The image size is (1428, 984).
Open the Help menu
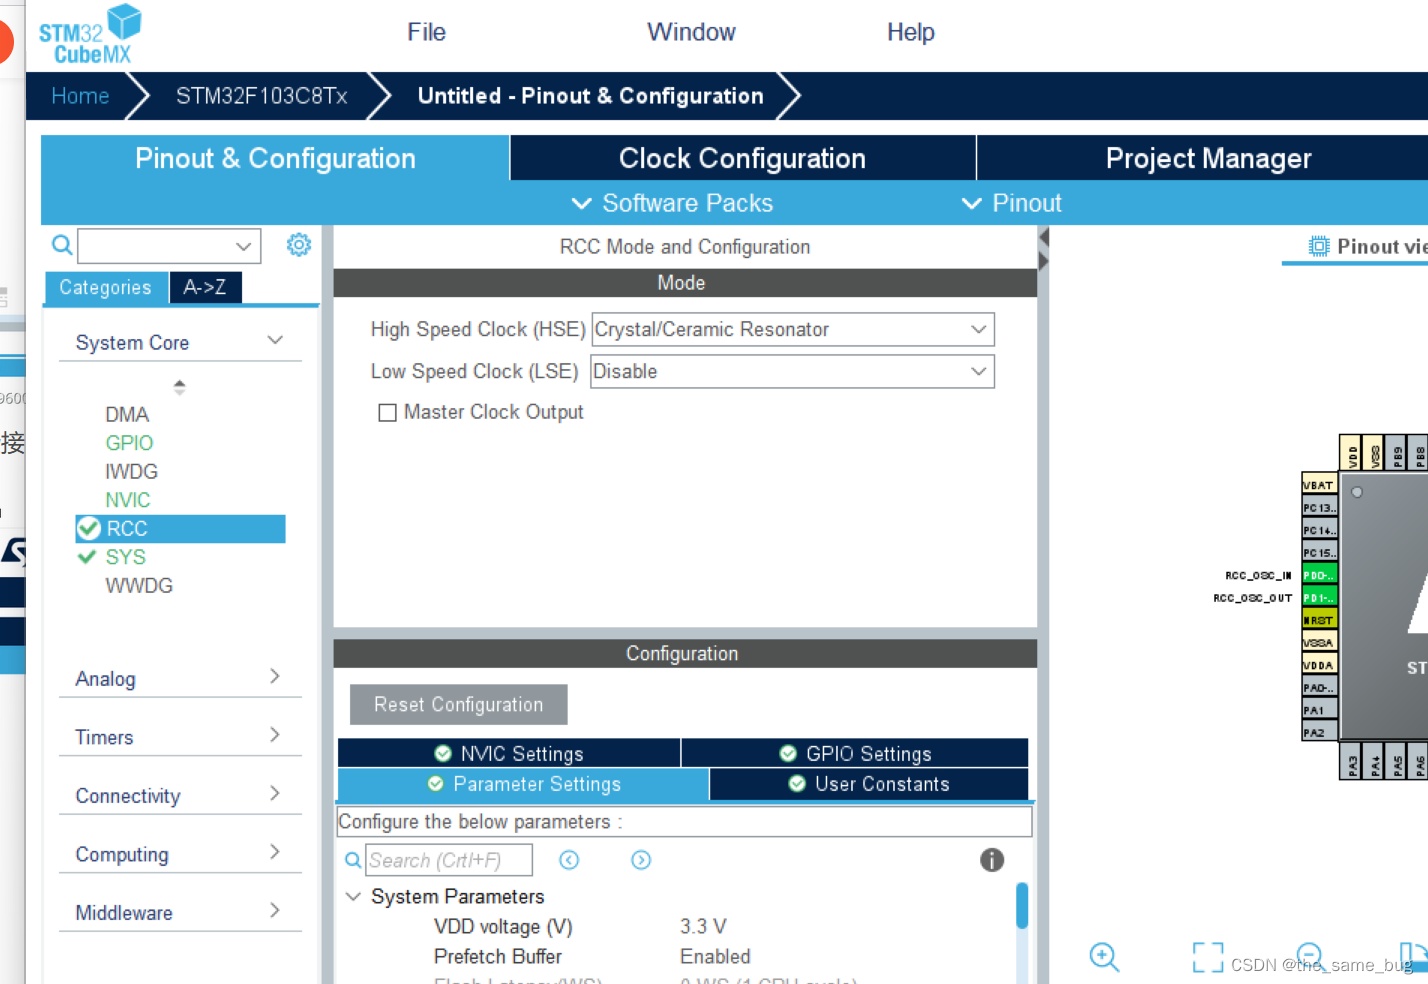(x=910, y=32)
